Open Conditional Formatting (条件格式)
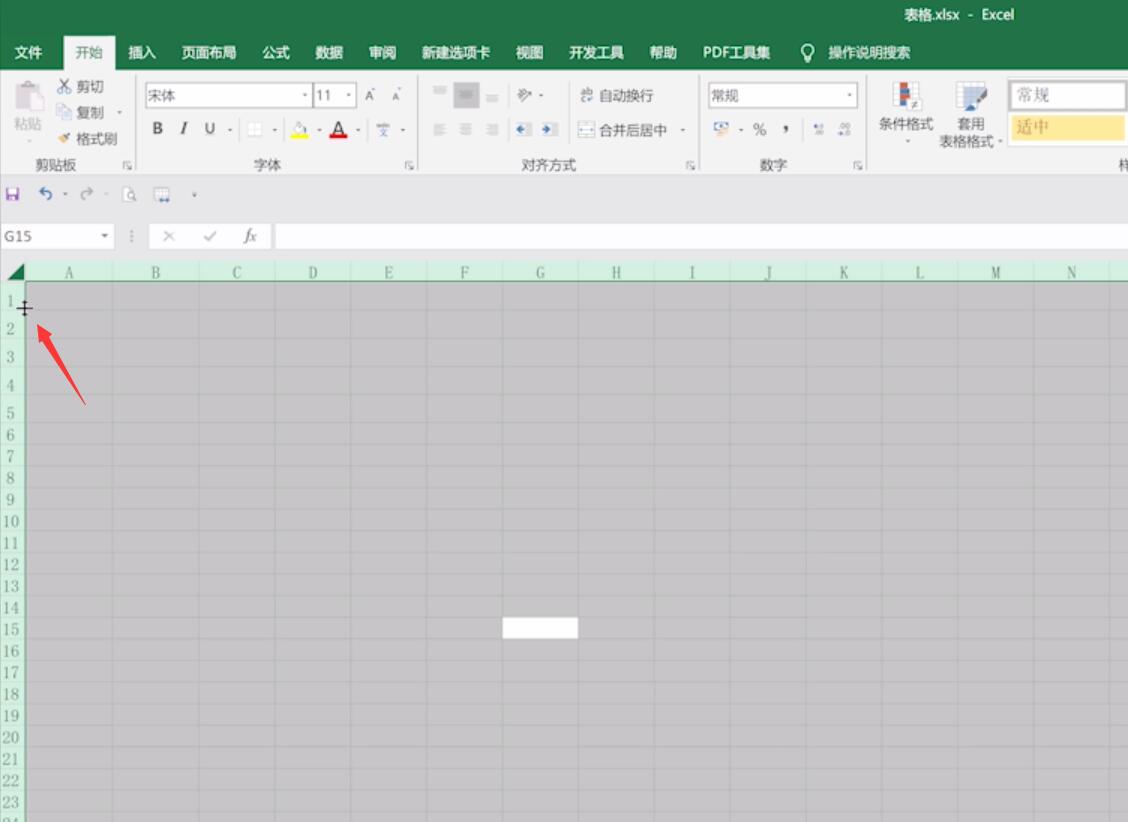The width and height of the screenshot is (1128, 822). click(x=906, y=111)
